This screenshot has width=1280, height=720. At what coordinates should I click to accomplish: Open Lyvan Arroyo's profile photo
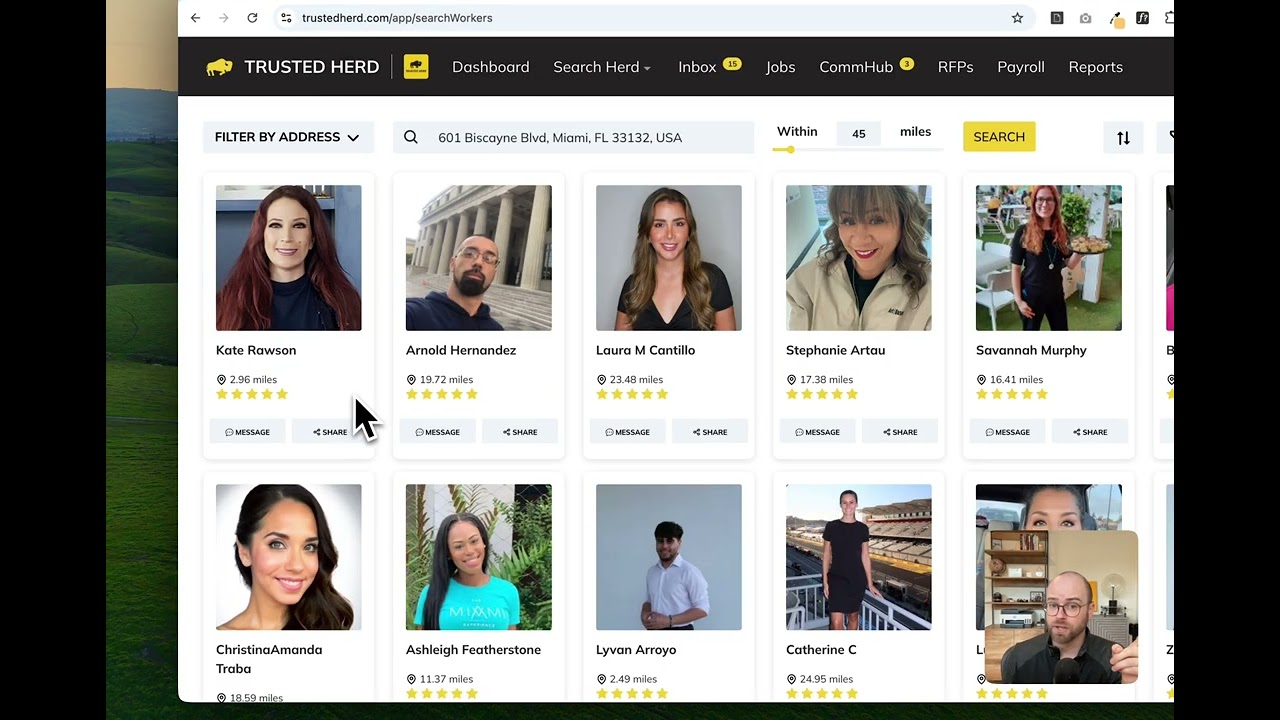[x=668, y=557]
